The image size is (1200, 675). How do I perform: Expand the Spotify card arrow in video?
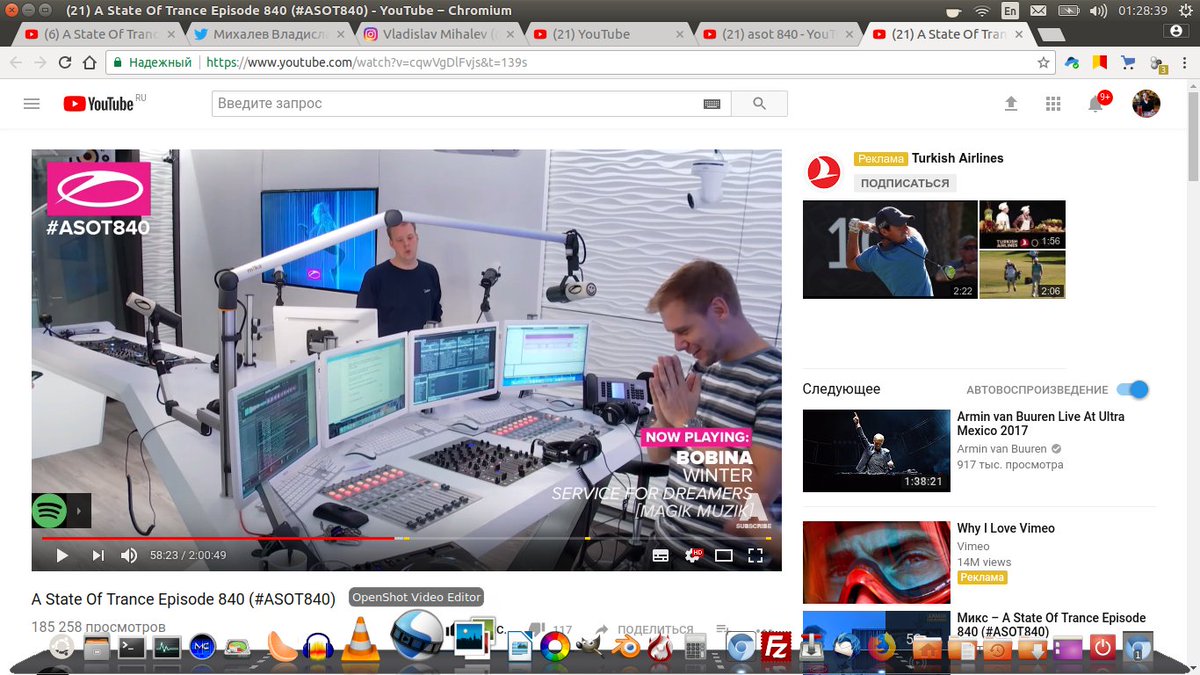click(81, 511)
